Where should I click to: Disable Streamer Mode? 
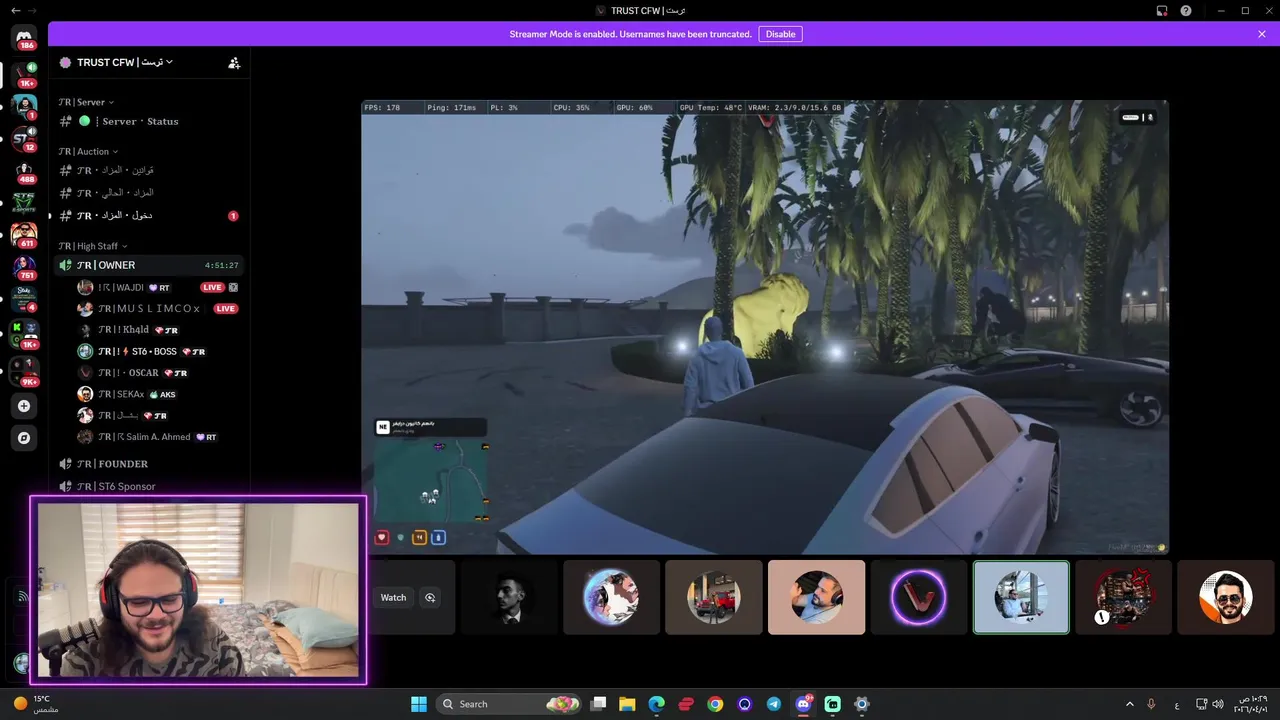tap(780, 34)
